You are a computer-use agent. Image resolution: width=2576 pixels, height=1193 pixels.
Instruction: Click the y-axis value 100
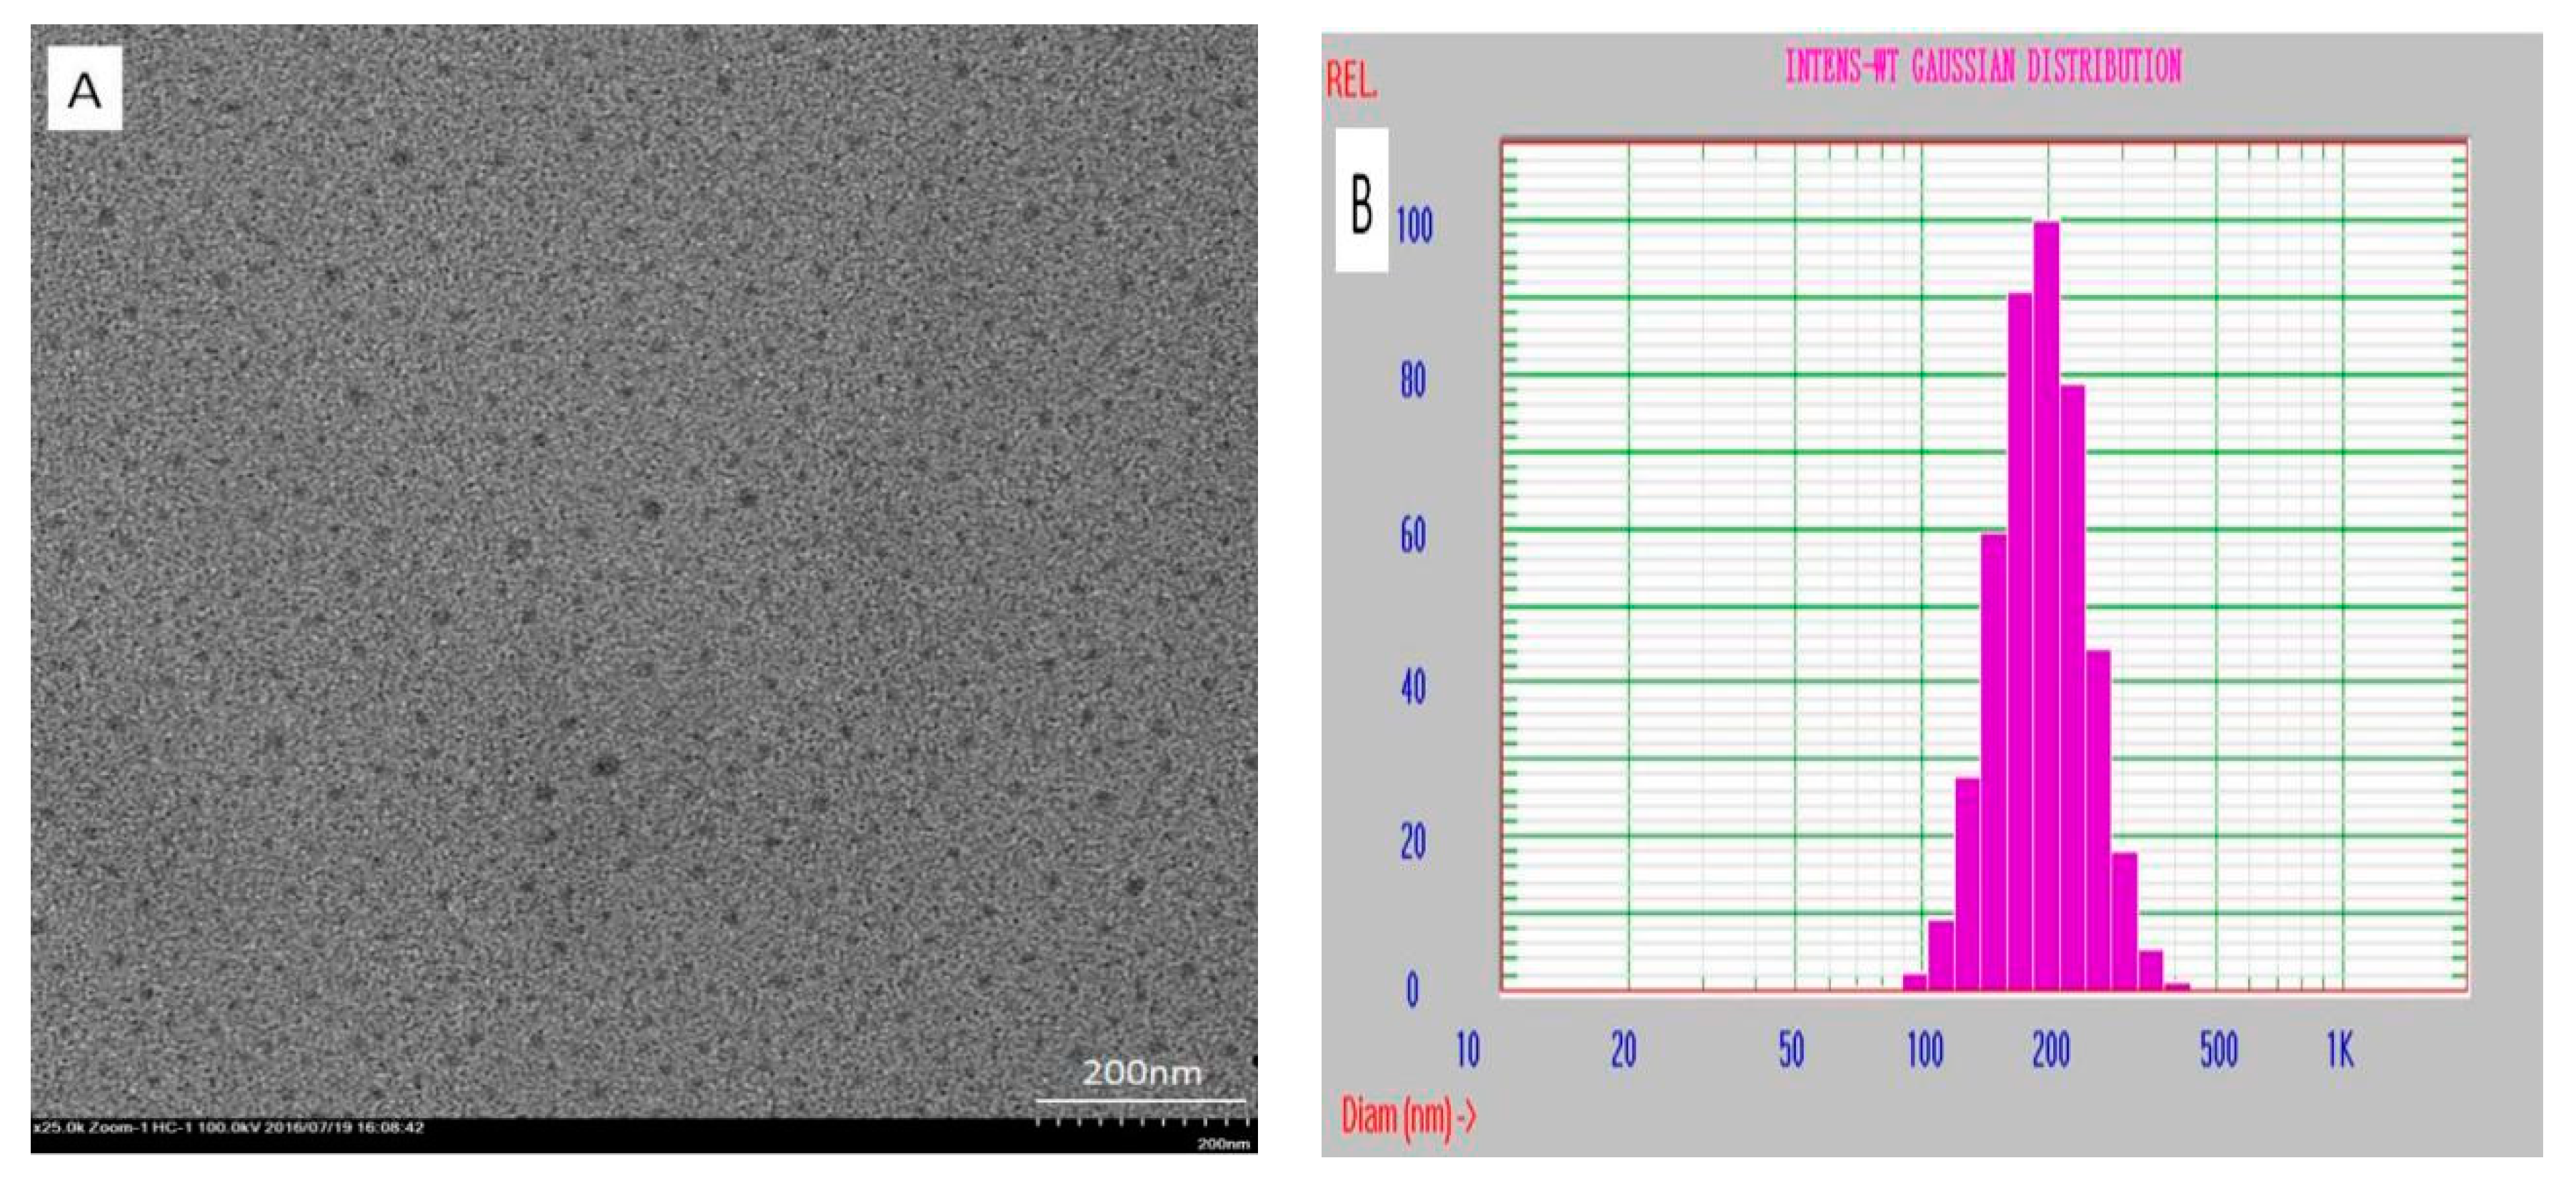[x=1414, y=226]
